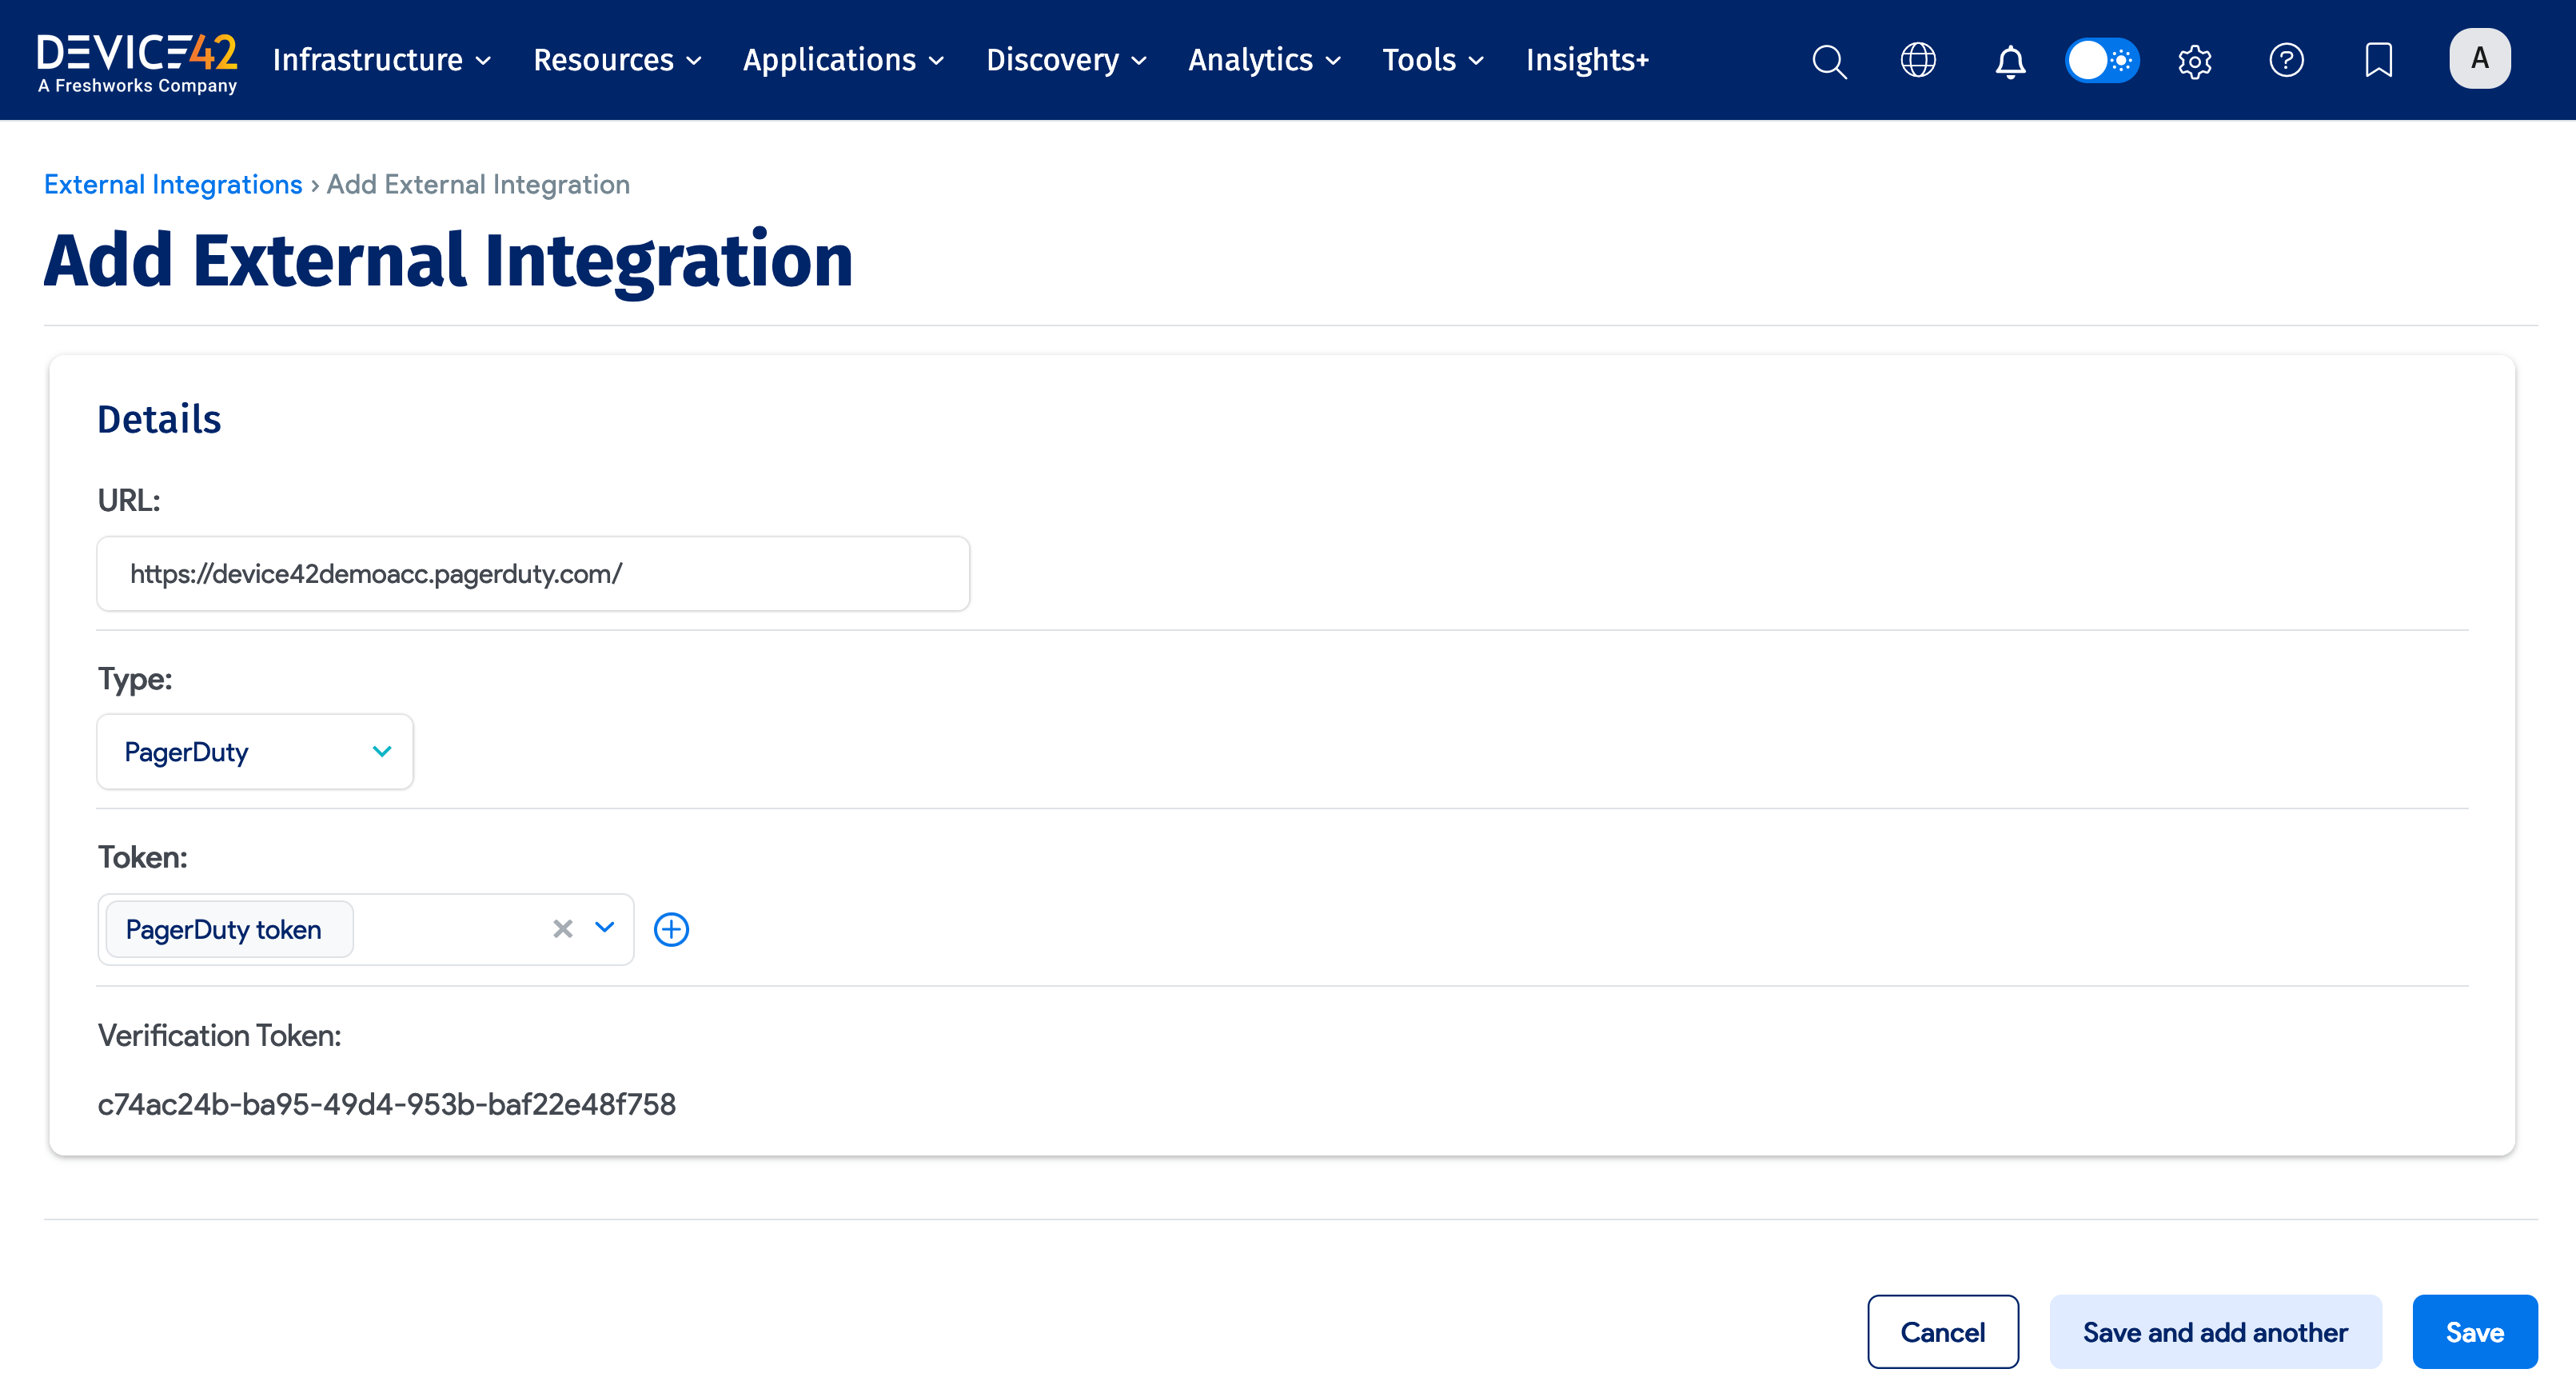Click the globe language icon
The image size is (2576, 1385).
point(1918,61)
